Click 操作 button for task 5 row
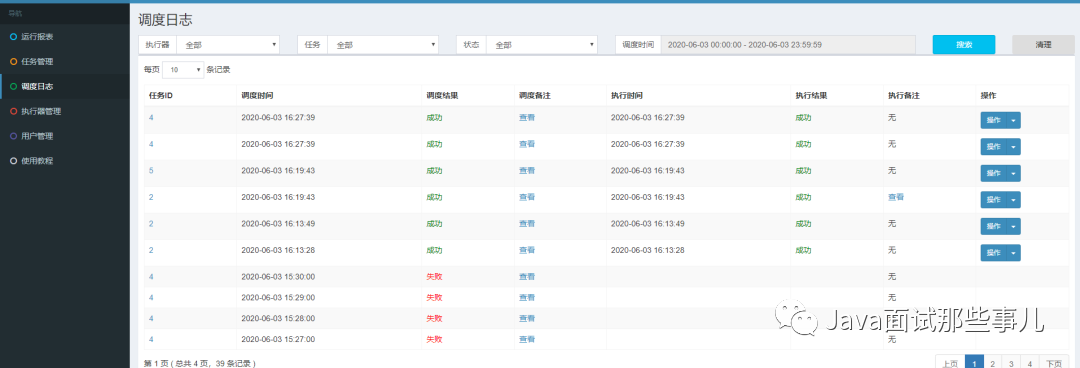1080x368 pixels. click(993, 173)
